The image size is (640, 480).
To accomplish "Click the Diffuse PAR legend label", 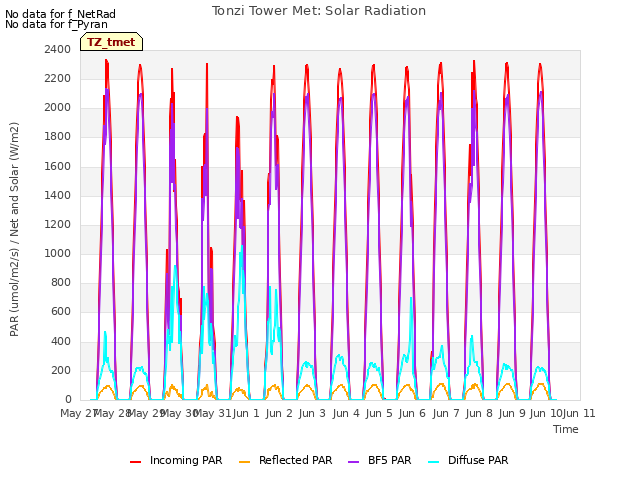I will click(x=478, y=460).
